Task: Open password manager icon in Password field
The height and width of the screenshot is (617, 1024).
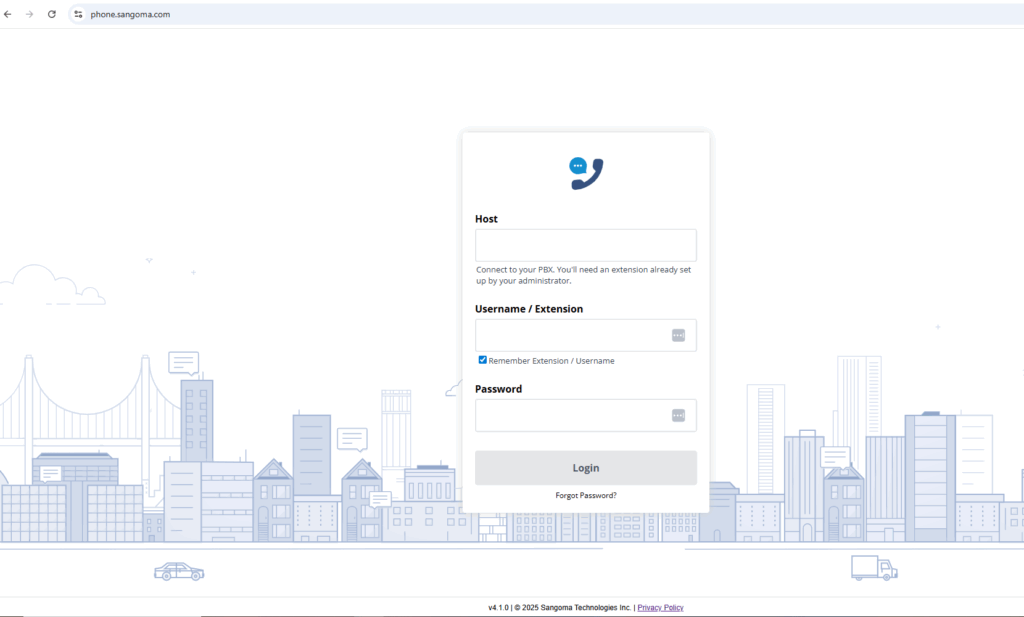Action: 679,415
